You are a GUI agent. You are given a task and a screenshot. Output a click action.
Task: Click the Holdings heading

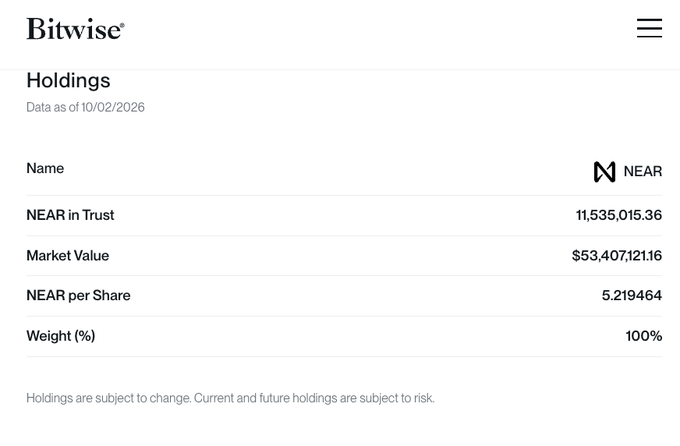tap(69, 80)
